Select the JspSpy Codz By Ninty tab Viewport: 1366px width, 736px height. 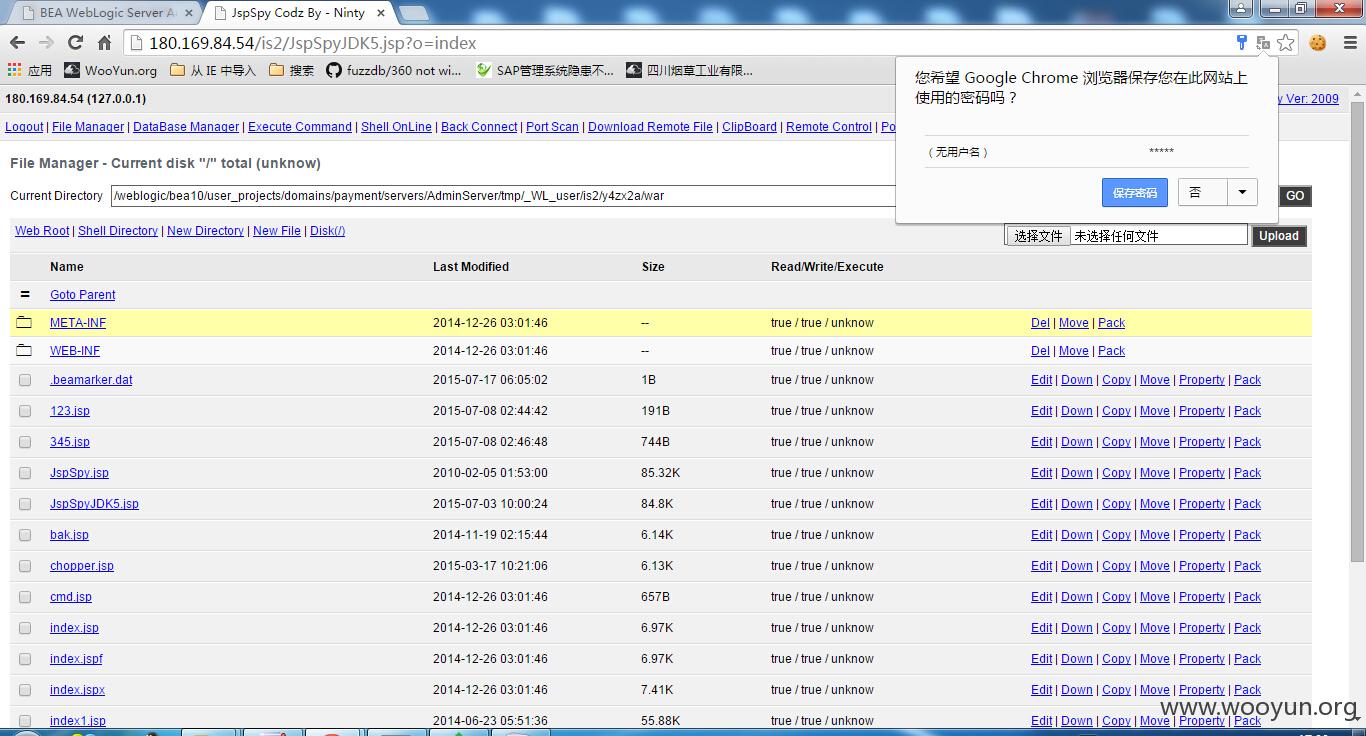(x=297, y=13)
